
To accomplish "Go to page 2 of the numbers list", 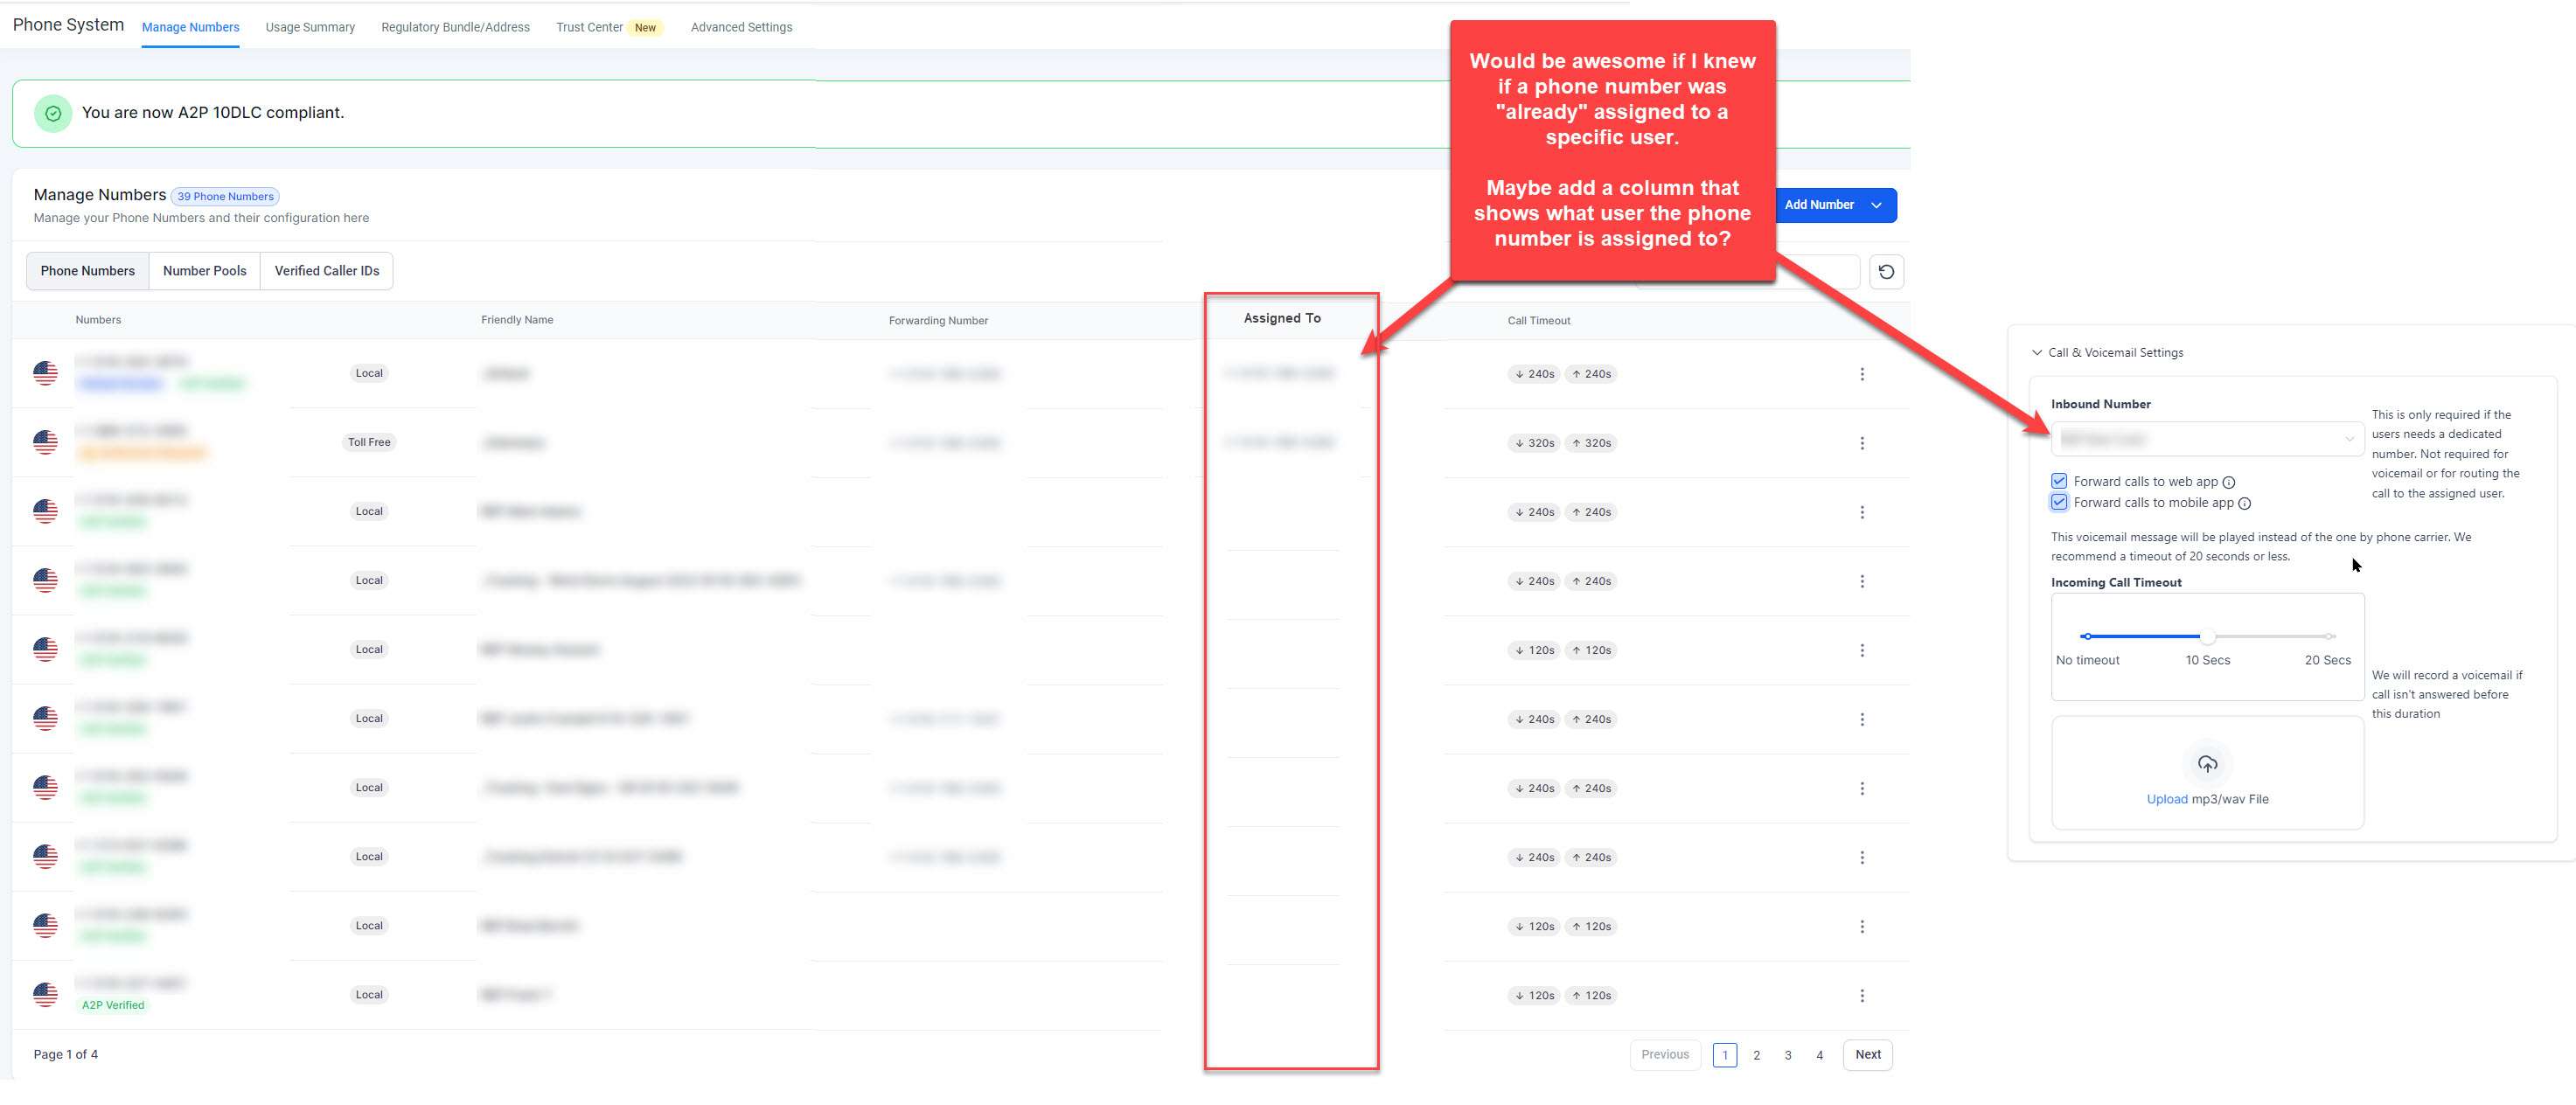I will tap(1756, 1056).
